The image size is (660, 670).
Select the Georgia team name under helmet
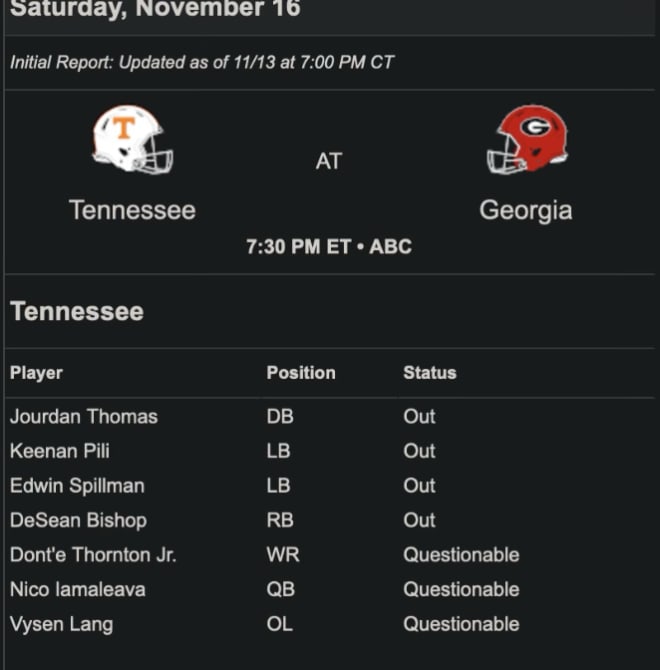coord(526,211)
